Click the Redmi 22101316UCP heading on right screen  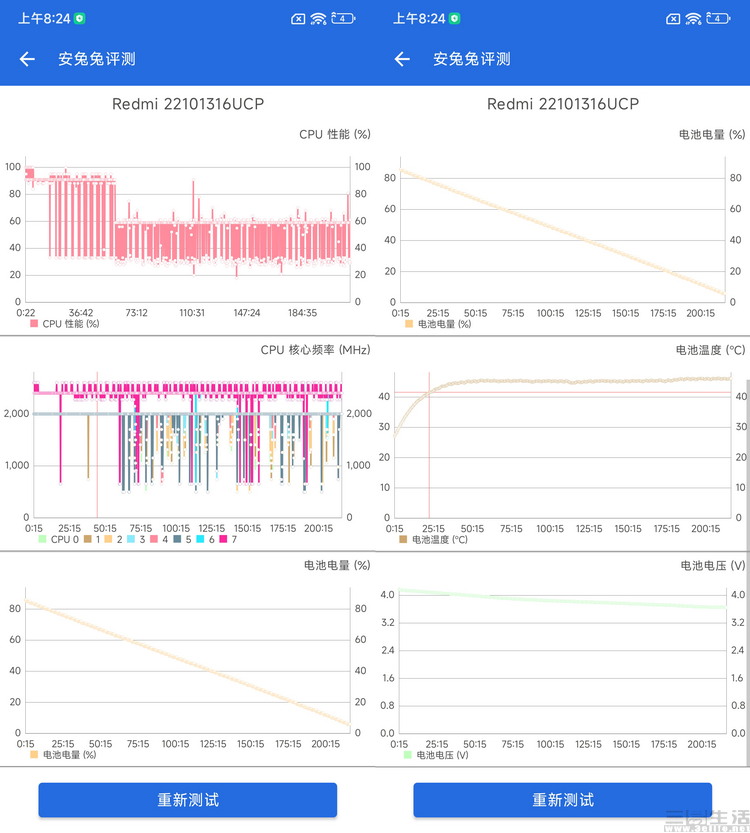coord(562,104)
